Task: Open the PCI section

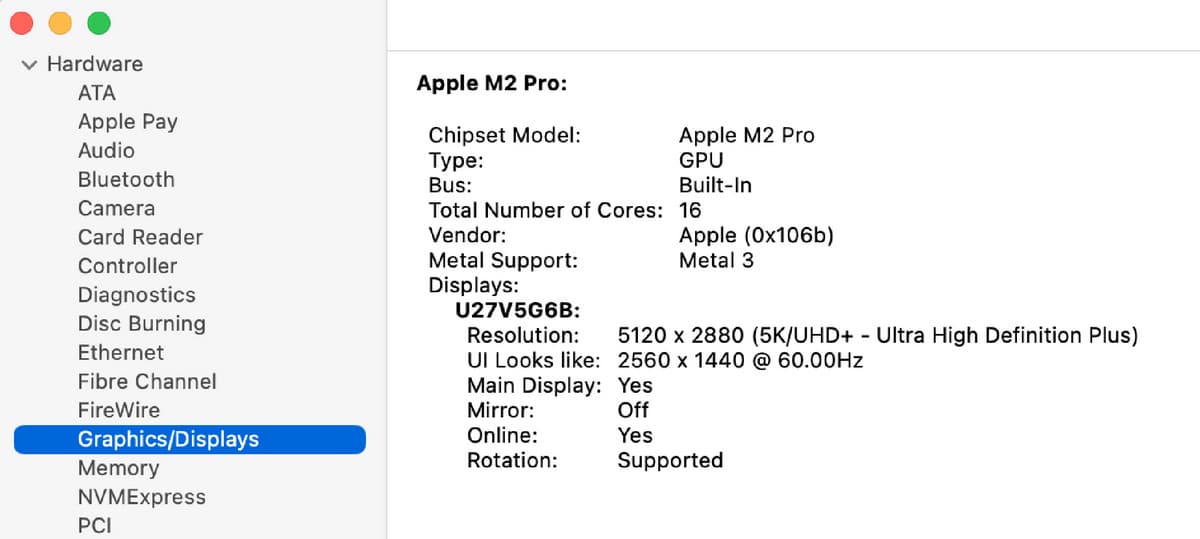Action: click(95, 525)
